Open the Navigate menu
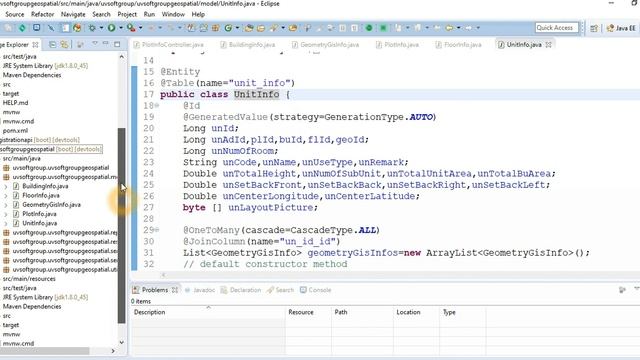The height and width of the screenshot is (360, 640). [73, 14]
